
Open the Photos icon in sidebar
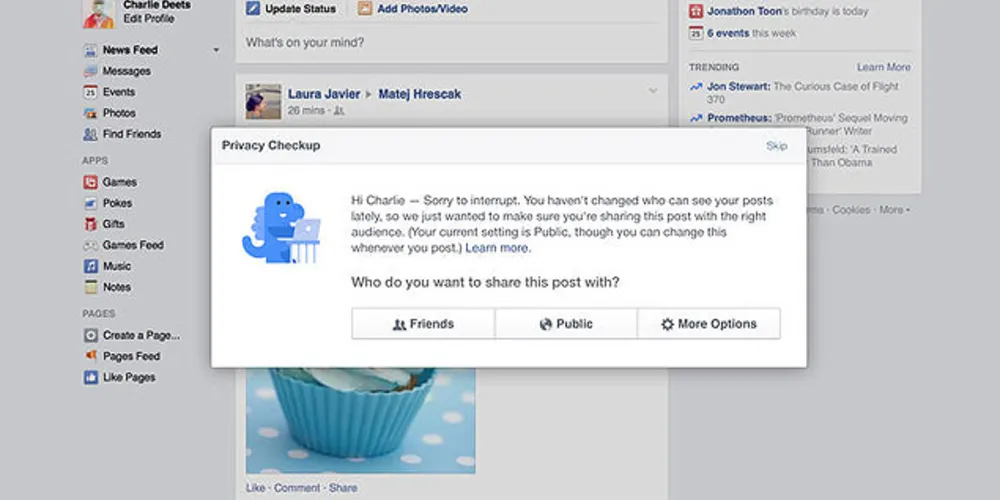91,113
